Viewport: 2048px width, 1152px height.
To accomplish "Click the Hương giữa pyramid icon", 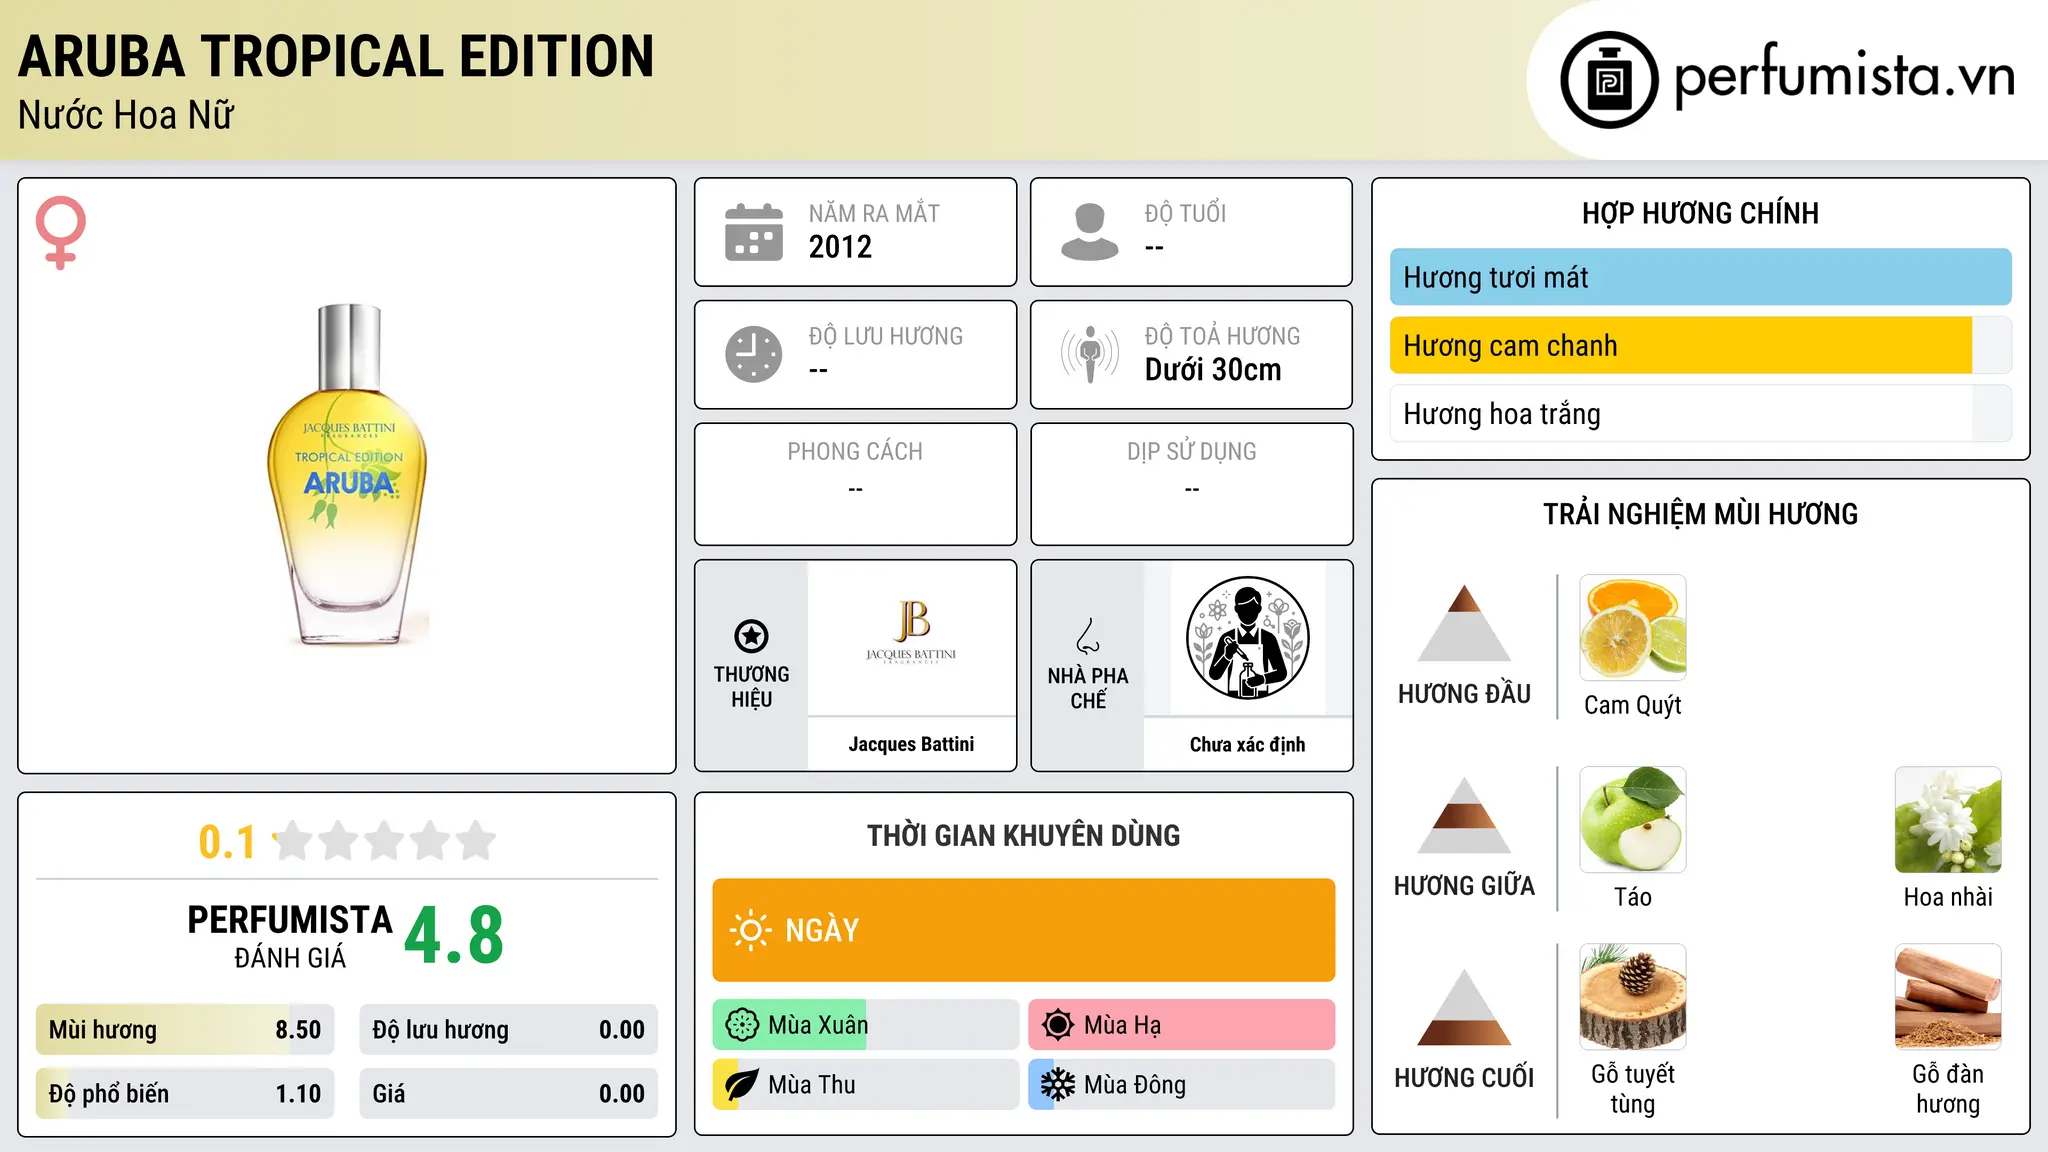I will (1464, 815).
